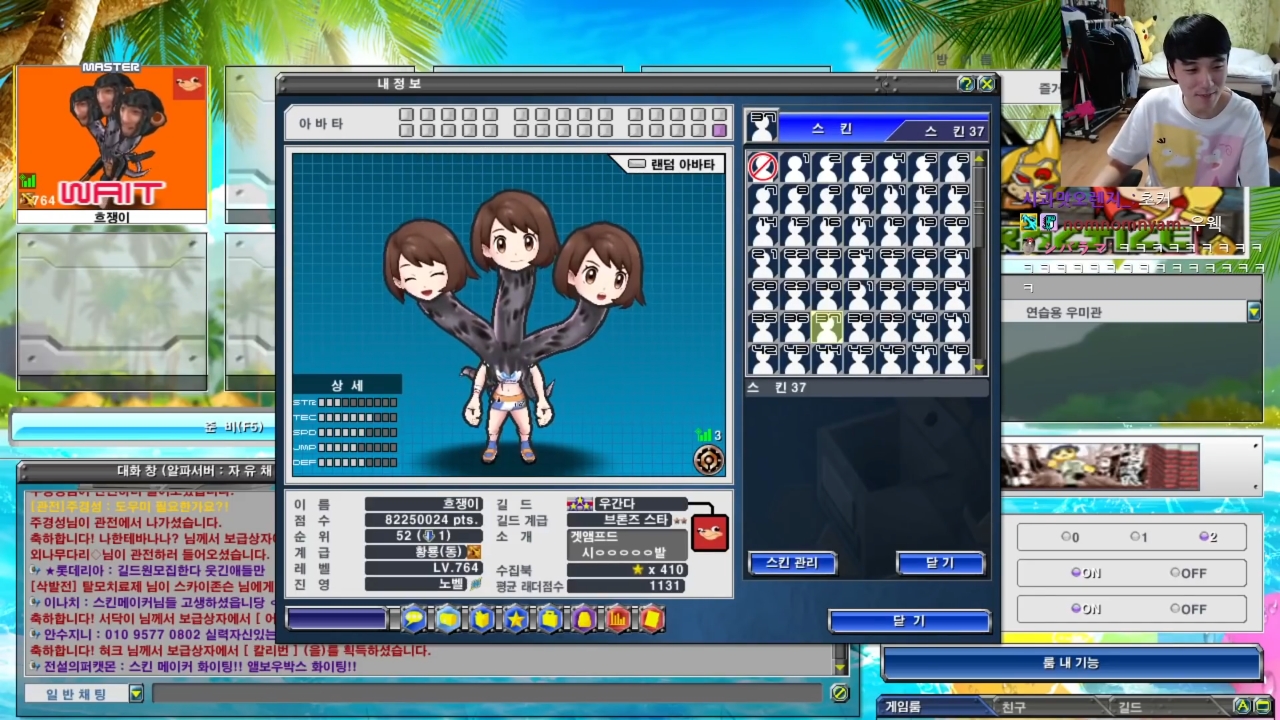Open the red card hexagon icon
The image size is (1280, 720).
click(x=652, y=619)
